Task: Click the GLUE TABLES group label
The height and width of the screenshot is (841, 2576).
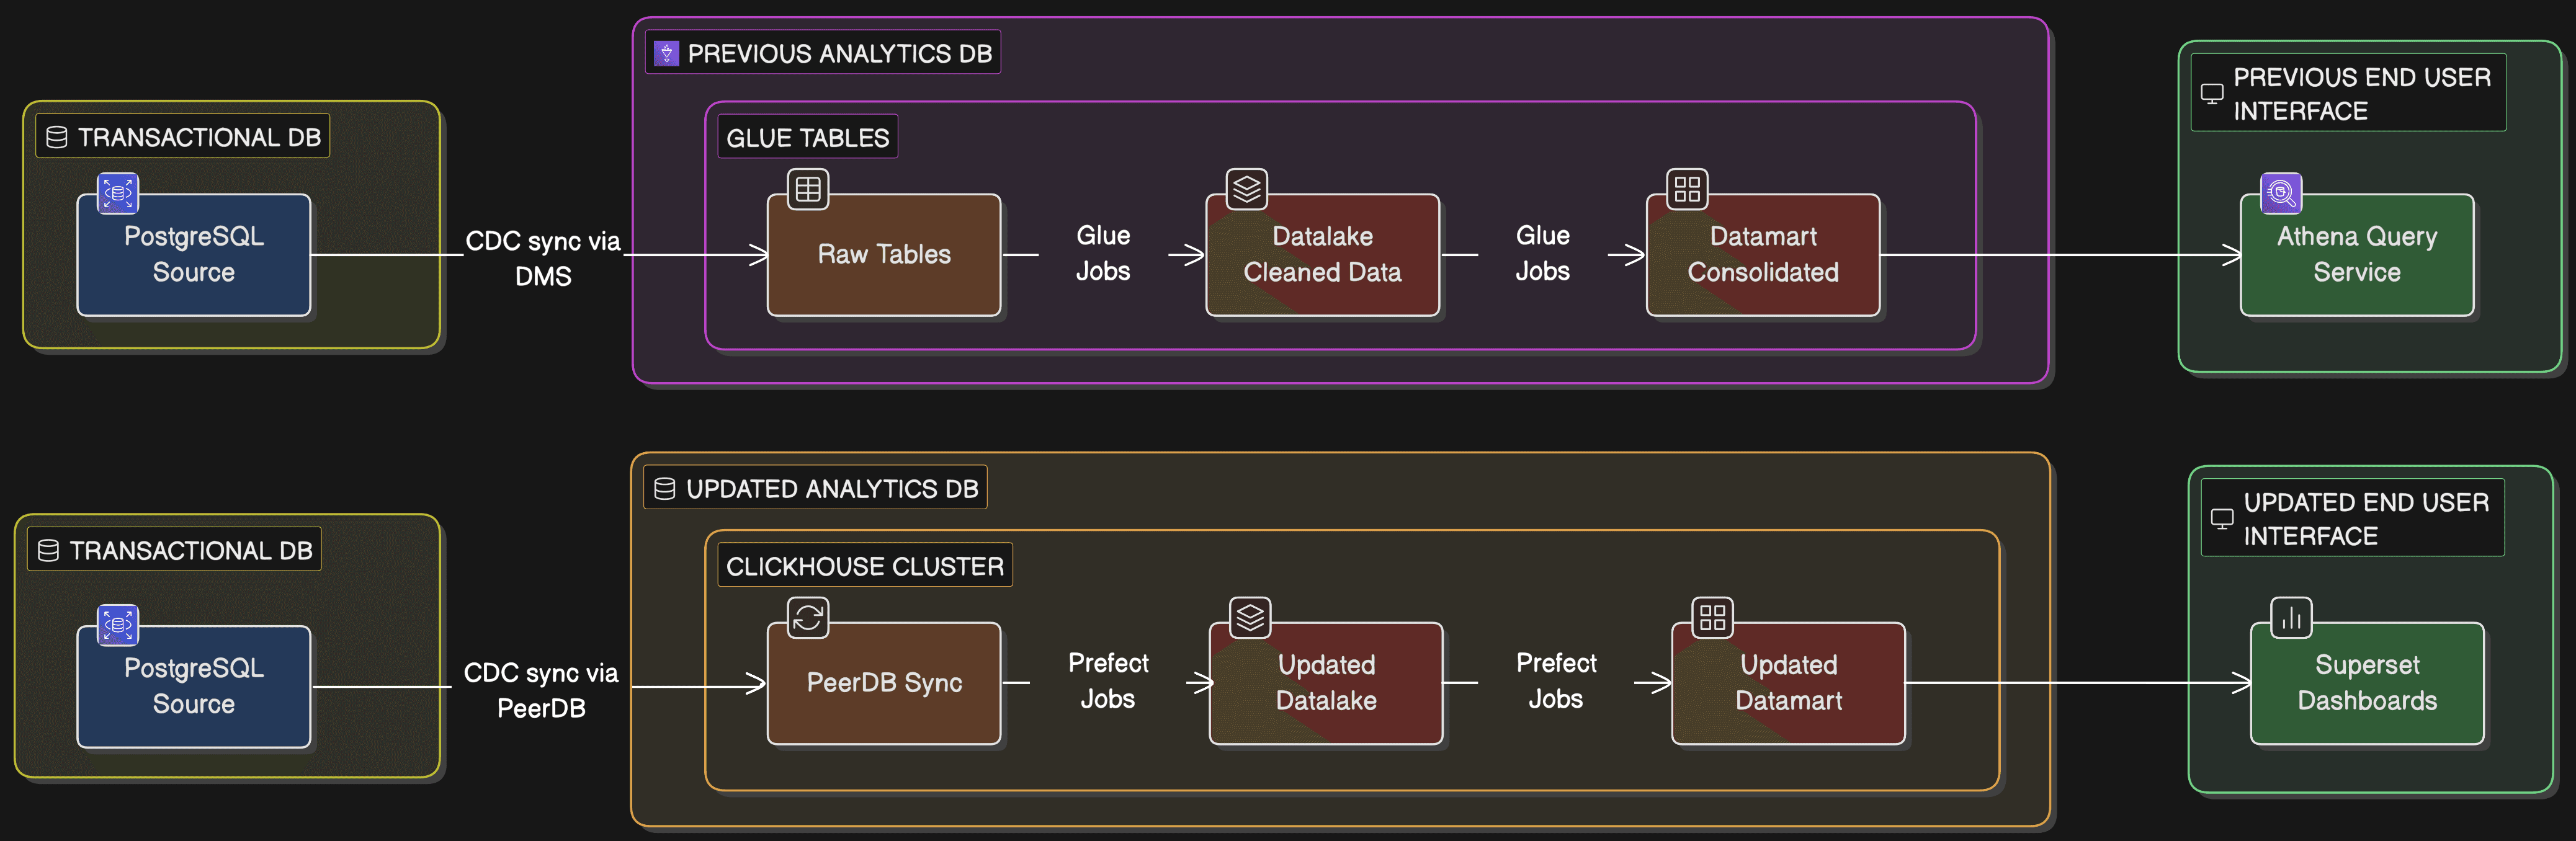Action: click(807, 138)
